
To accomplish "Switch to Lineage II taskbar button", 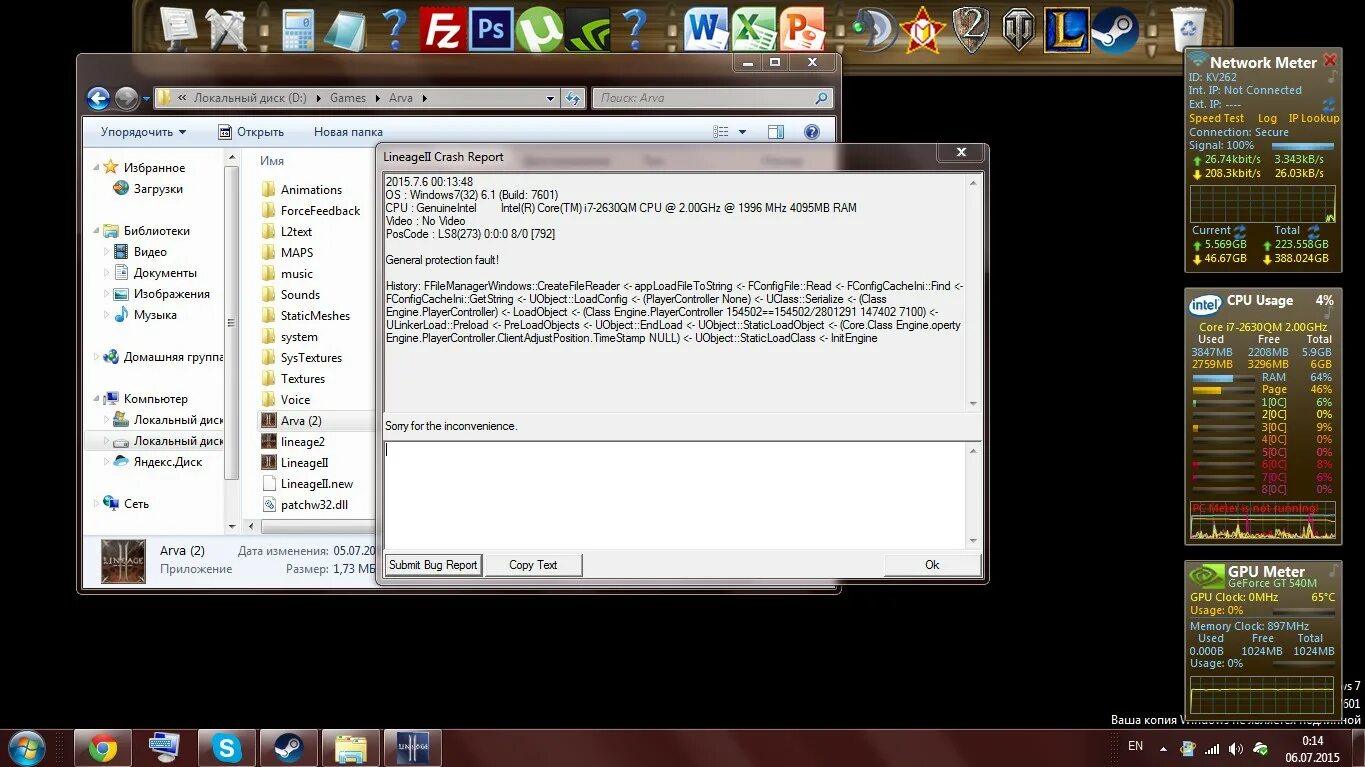I will click(413, 748).
